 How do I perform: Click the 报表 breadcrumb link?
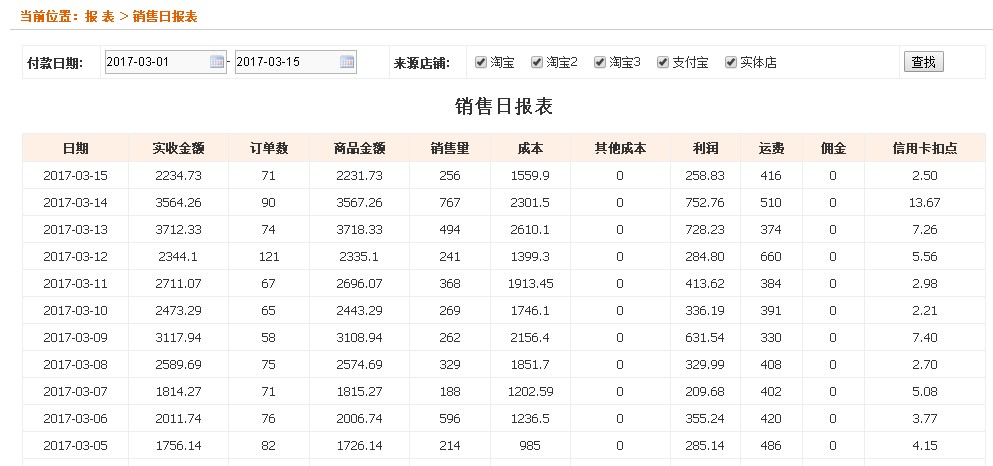click(100, 17)
